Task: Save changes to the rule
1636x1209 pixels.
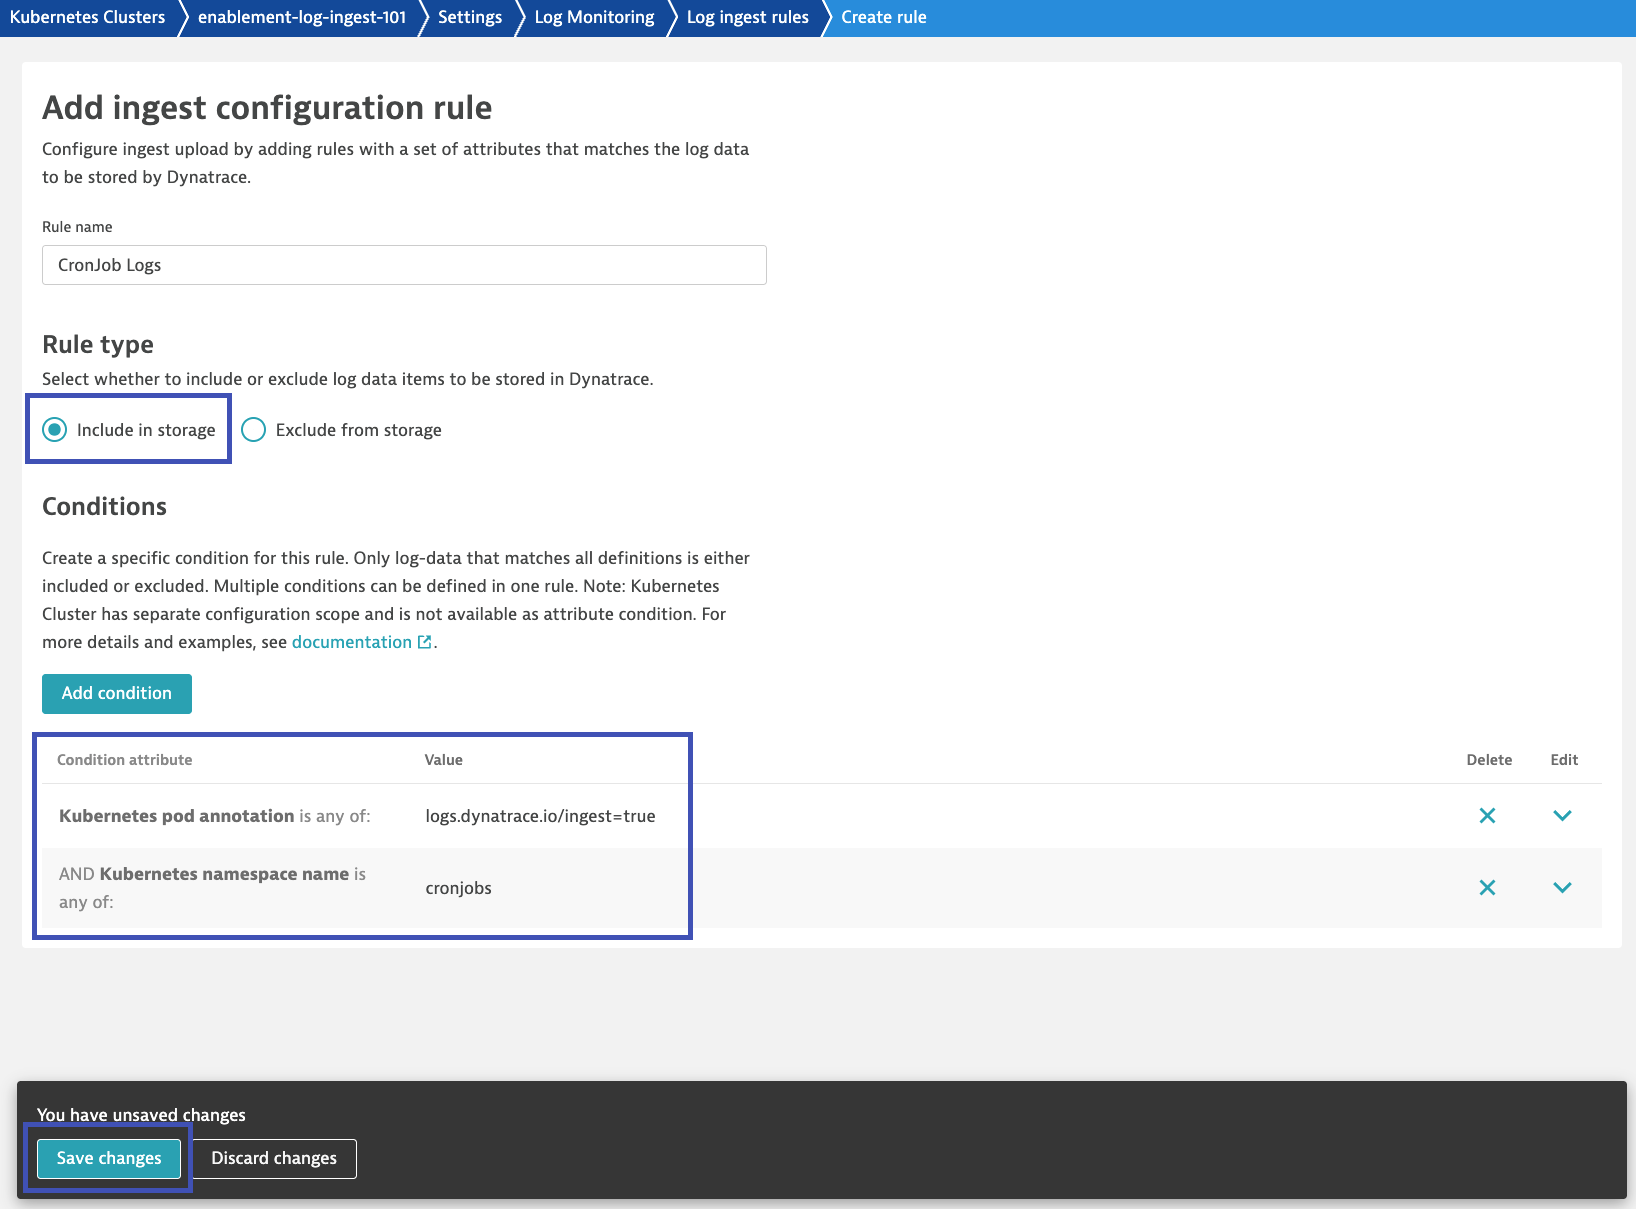Action: [x=109, y=1158]
